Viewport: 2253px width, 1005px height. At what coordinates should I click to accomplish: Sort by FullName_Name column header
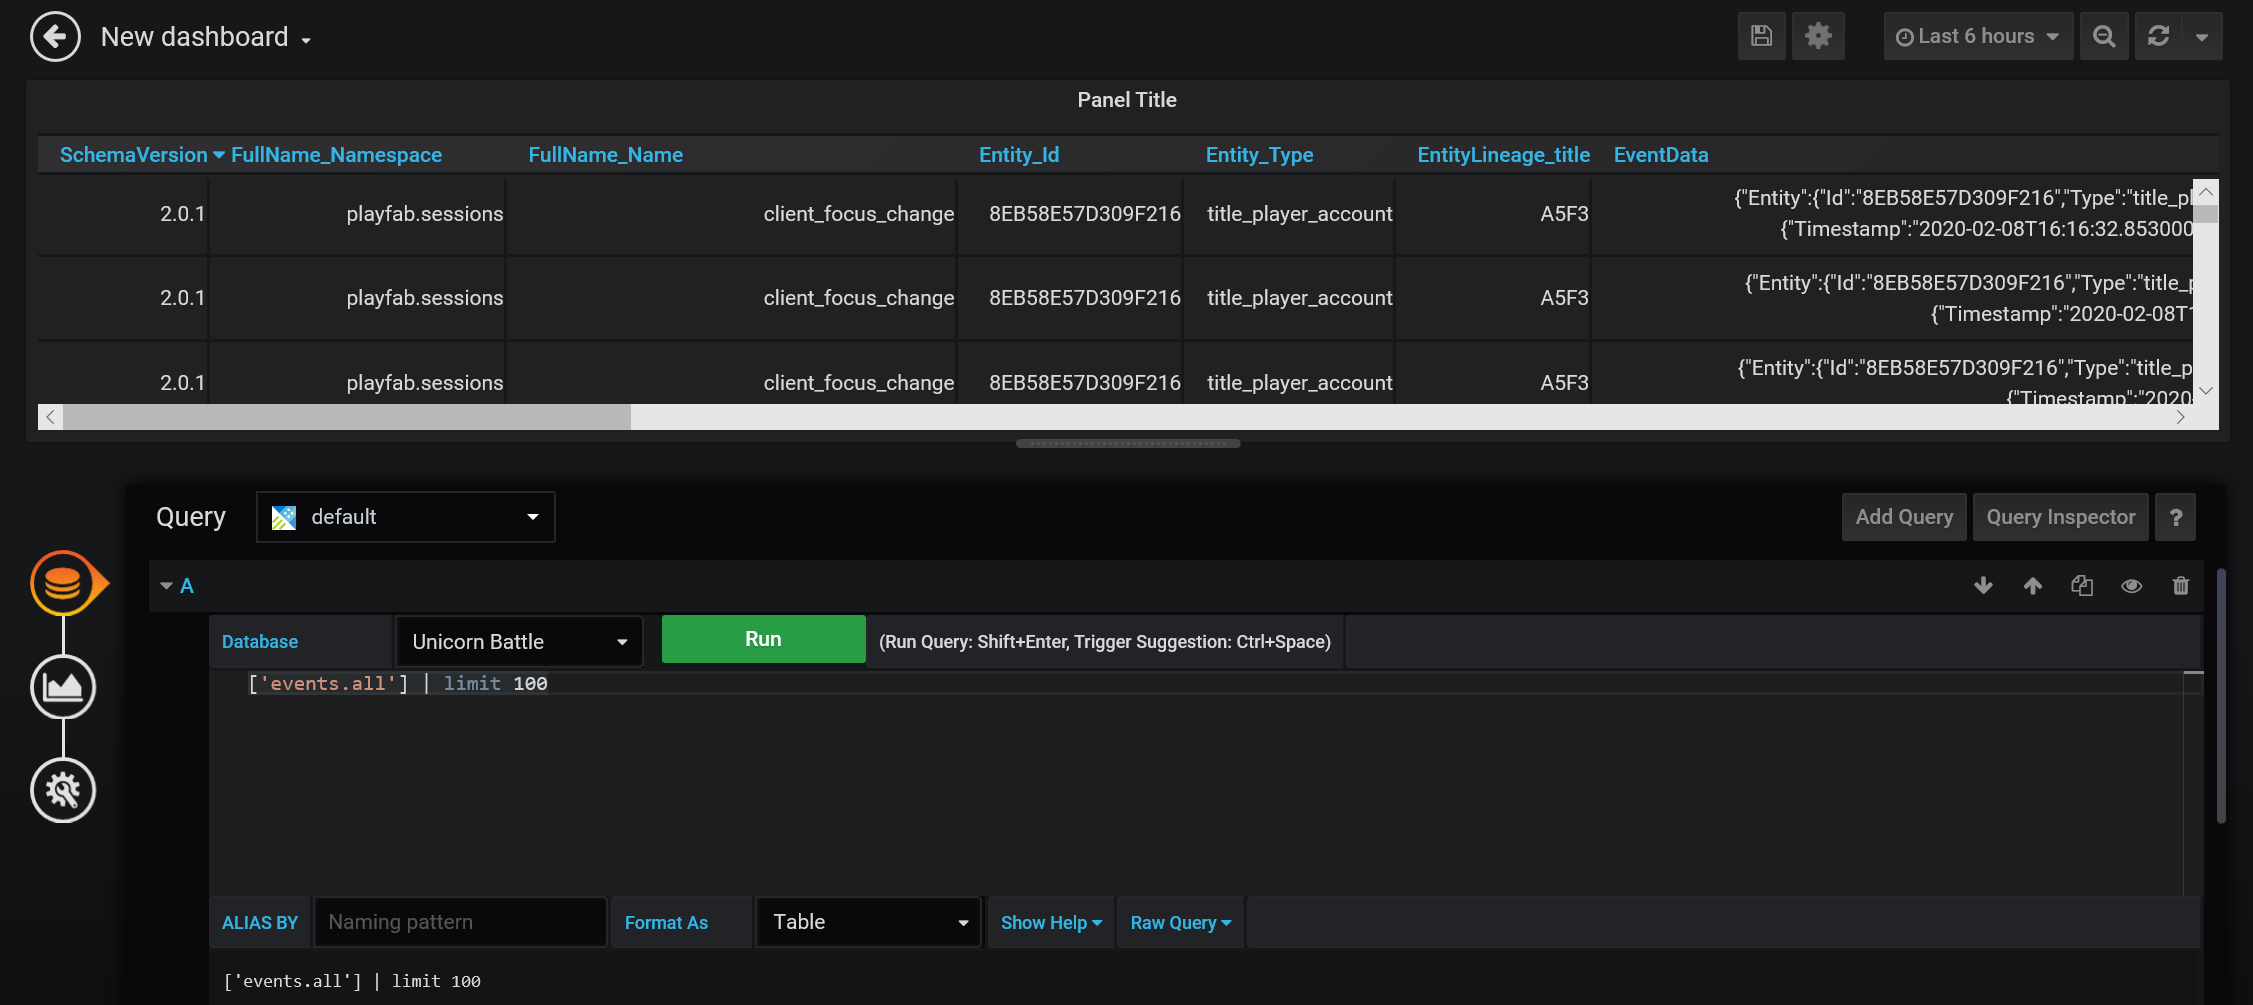pyautogui.click(x=605, y=155)
